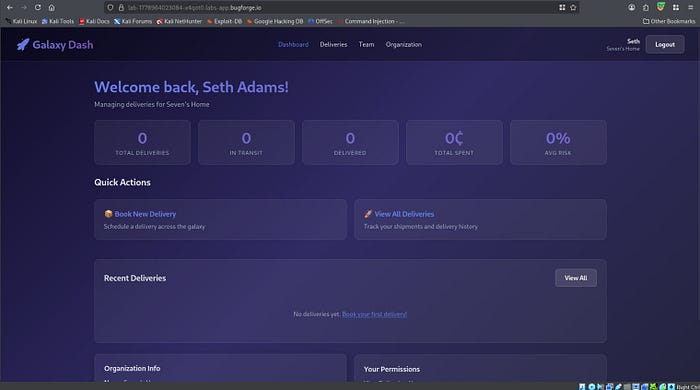Open the Kali Linux bookmark
The height and width of the screenshot is (390, 700).
pyautogui.click(x=21, y=21)
